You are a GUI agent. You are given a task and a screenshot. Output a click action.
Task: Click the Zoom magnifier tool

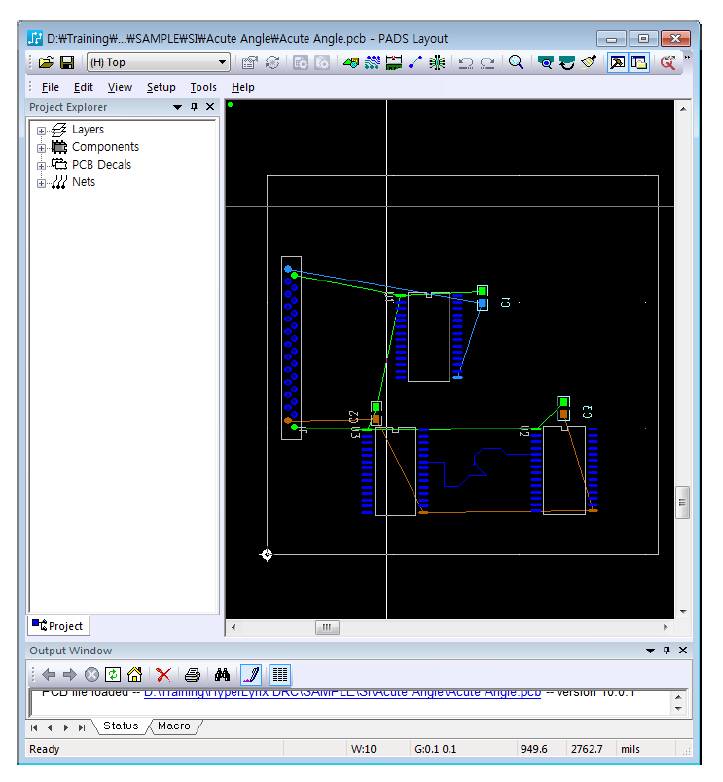coord(516,62)
